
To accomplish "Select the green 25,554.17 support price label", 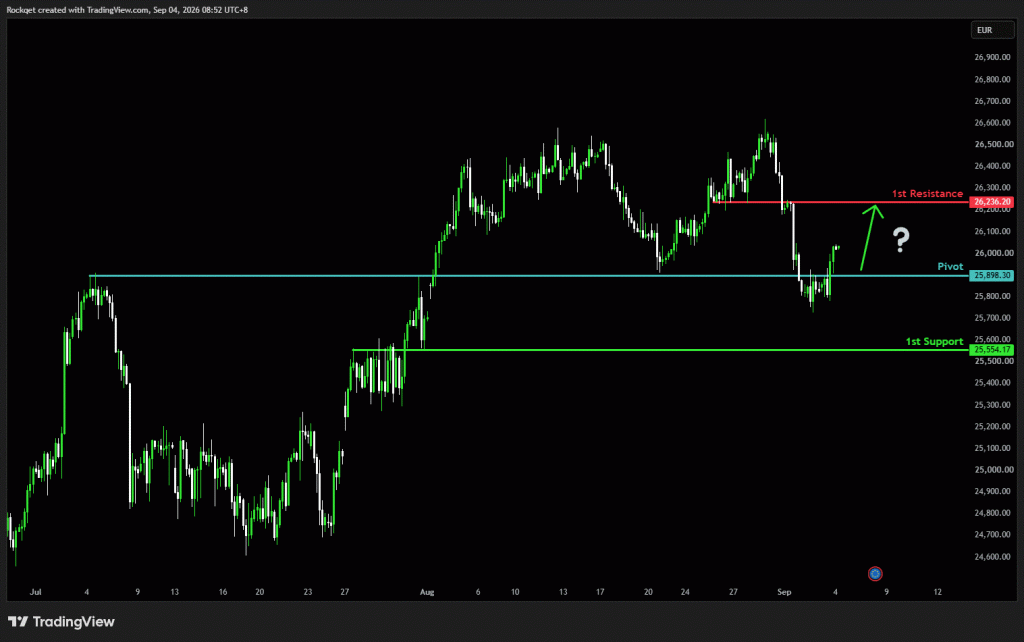I will pos(992,350).
